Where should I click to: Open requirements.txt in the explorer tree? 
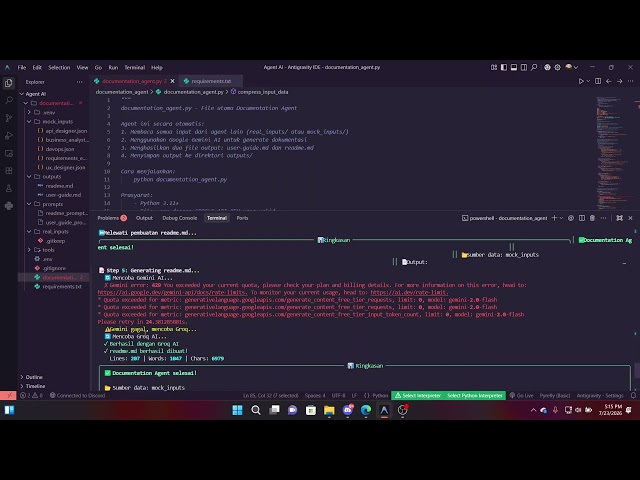coord(58,287)
